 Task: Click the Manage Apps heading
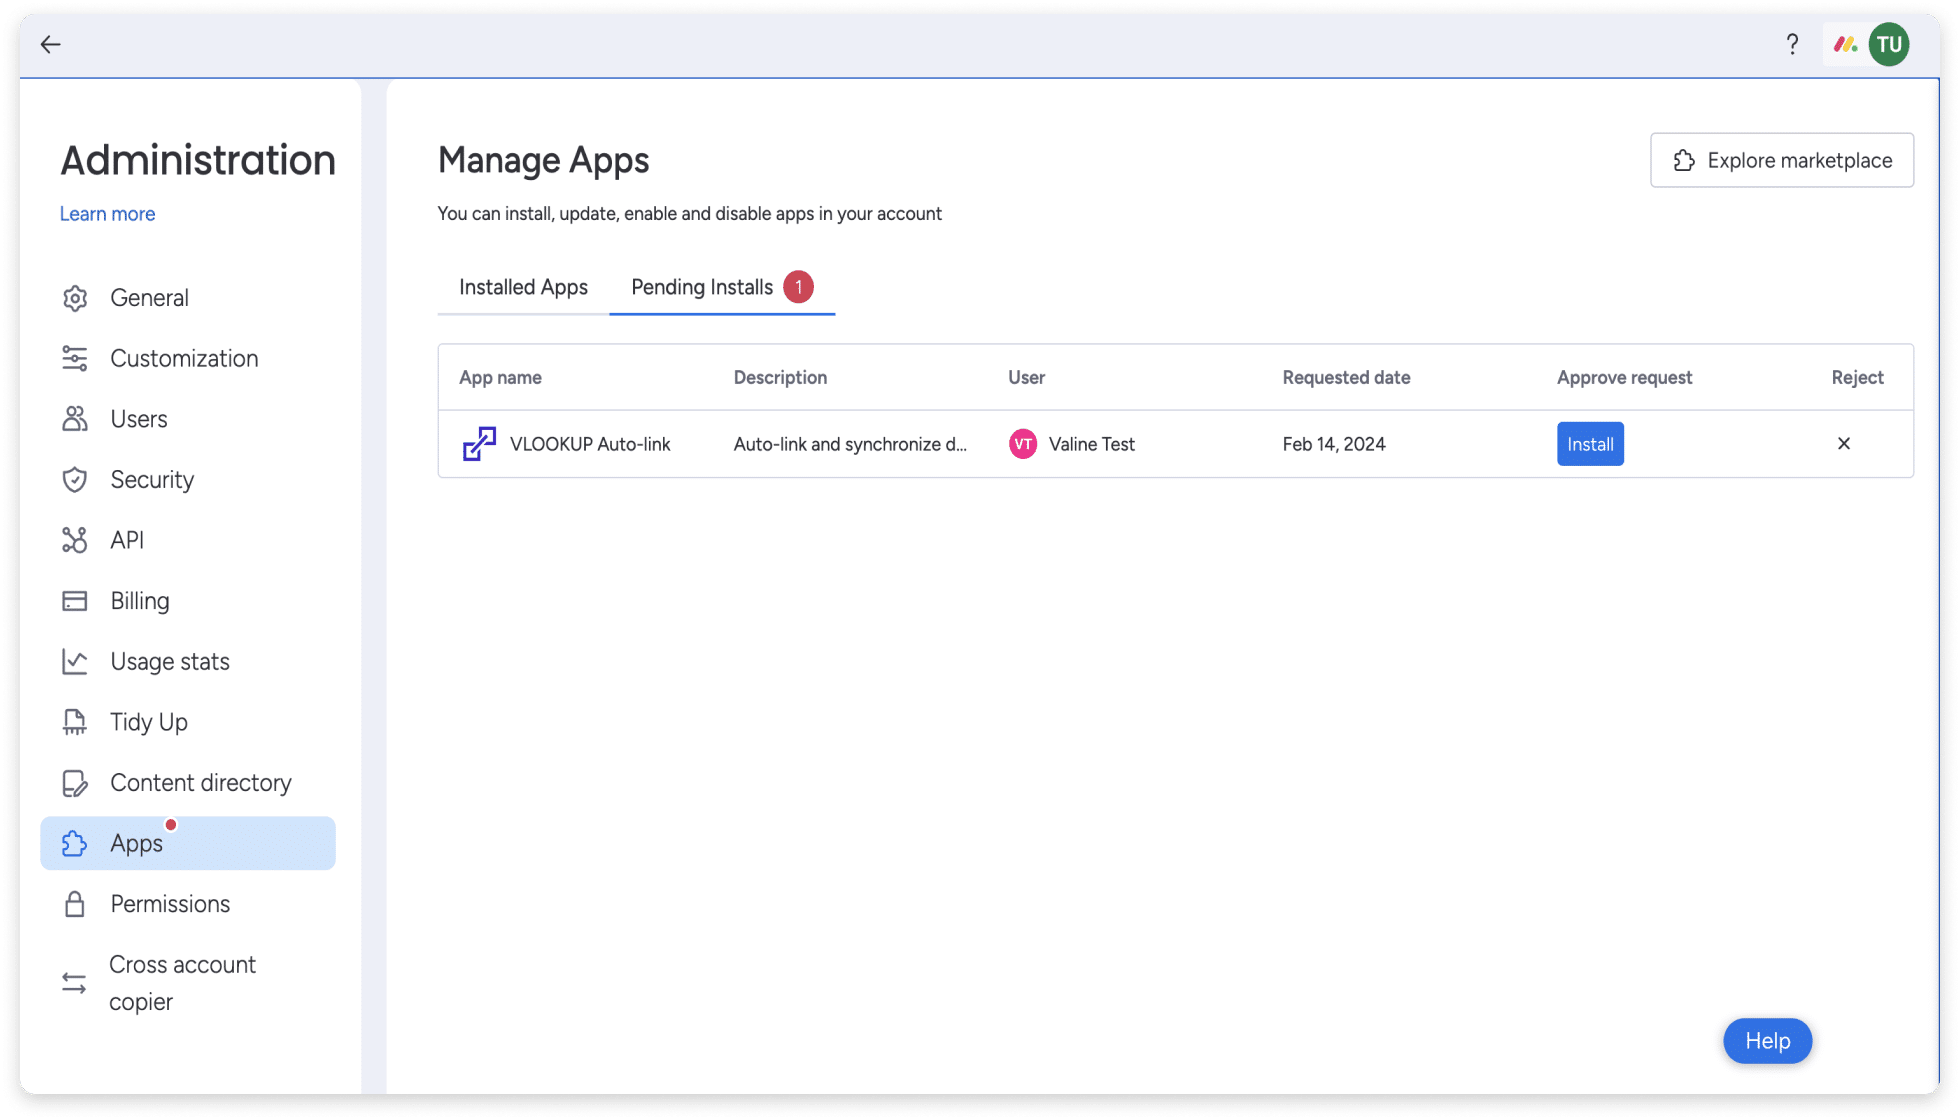543,160
